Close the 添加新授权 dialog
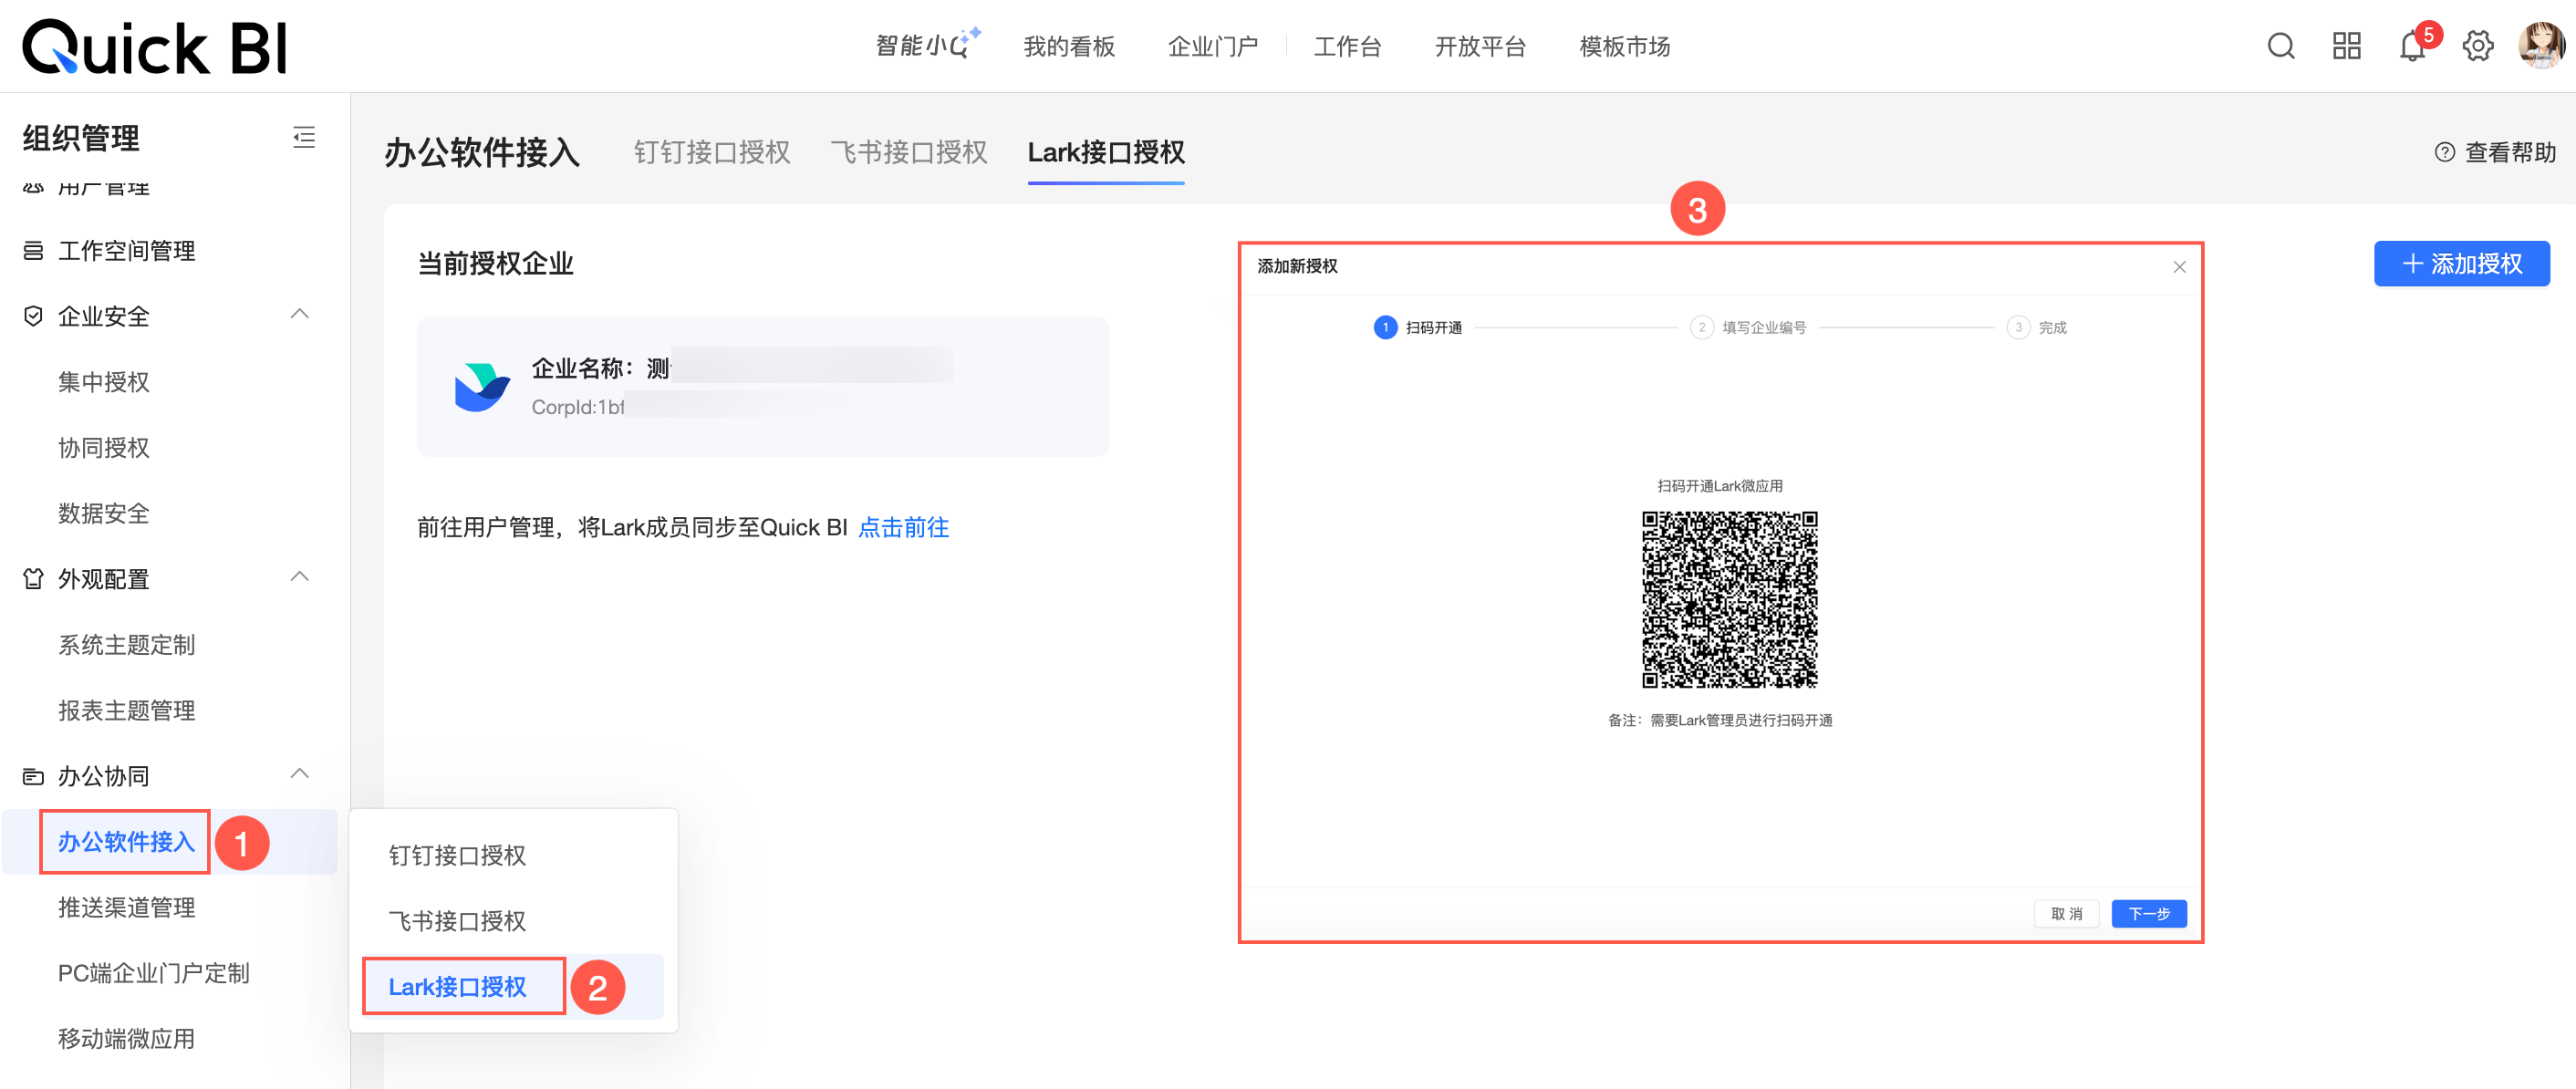This screenshot has height=1089, width=2576. coord(2179,267)
